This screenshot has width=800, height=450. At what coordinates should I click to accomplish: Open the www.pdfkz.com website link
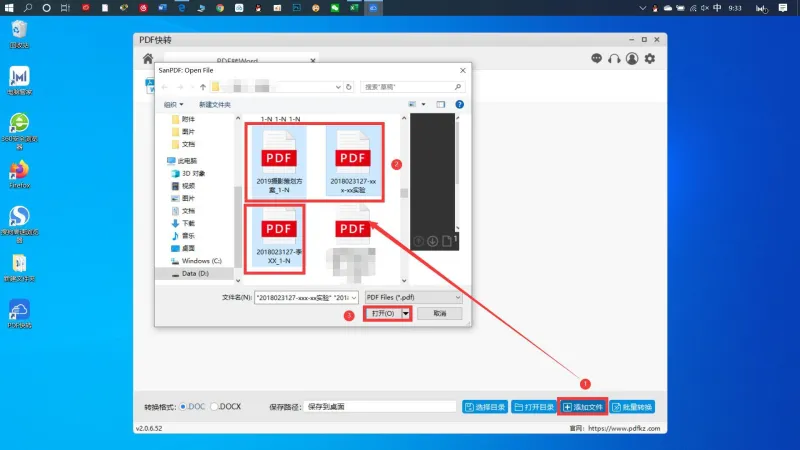[623, 429]
